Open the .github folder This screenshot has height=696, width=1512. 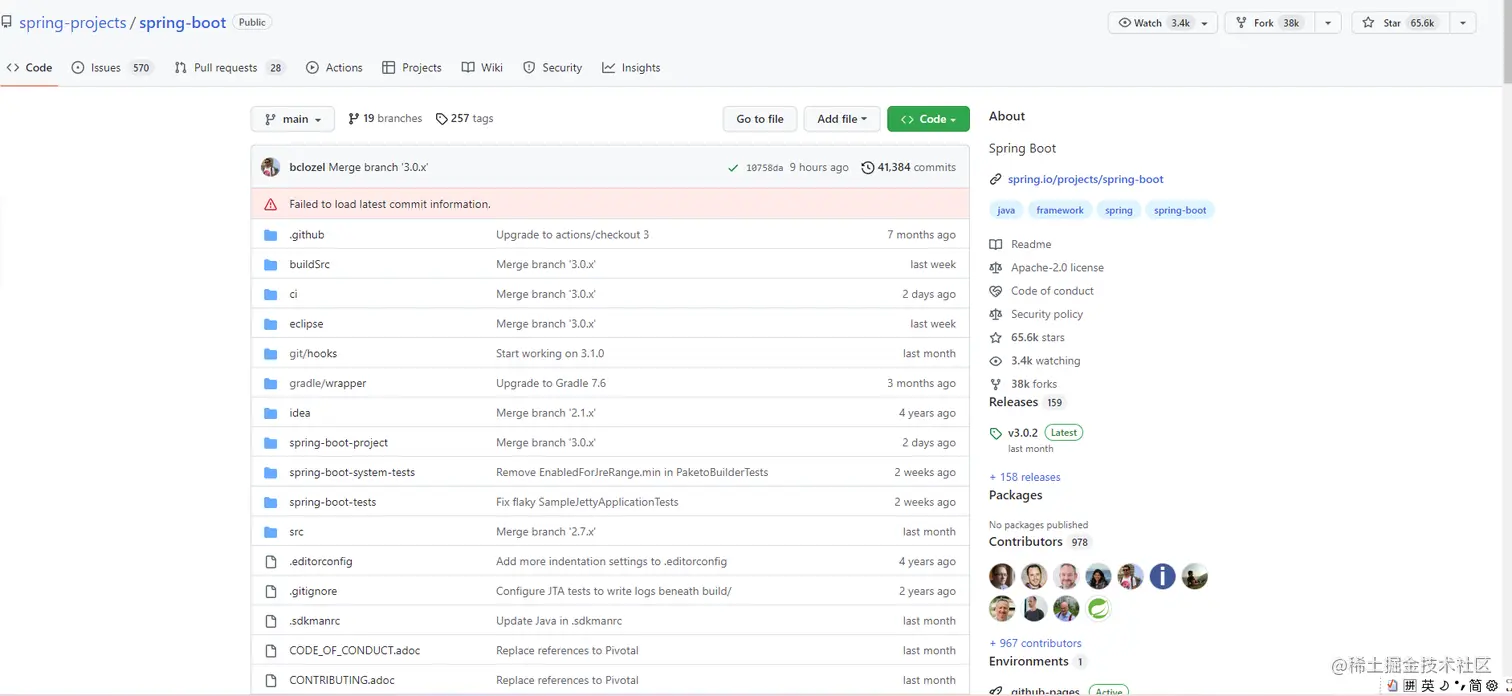[306, 235]
